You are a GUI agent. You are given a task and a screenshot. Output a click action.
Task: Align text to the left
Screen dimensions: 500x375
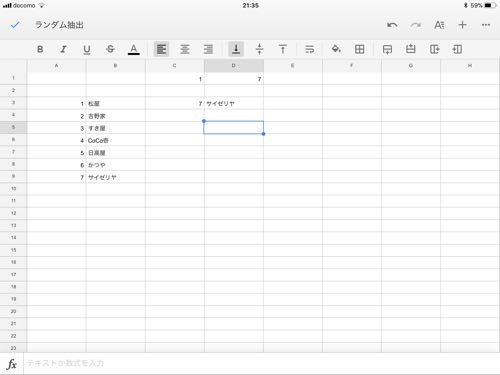point(161,49)
